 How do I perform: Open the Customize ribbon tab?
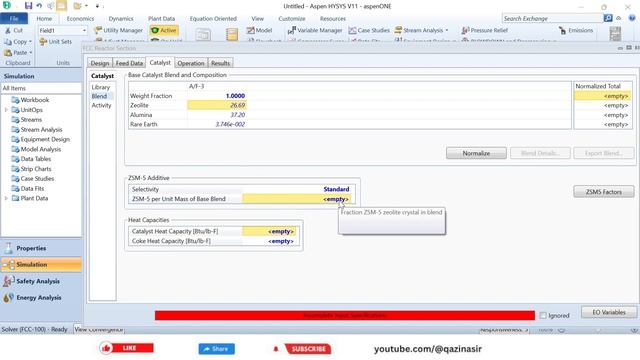tap(291, 18)
